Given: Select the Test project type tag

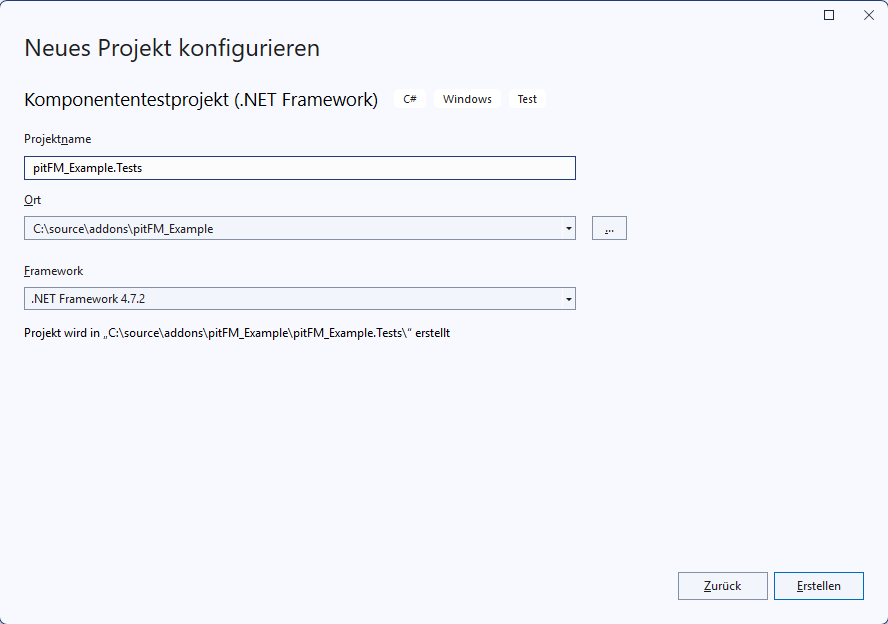Looking at the screenshot, I should coord(526,99).
